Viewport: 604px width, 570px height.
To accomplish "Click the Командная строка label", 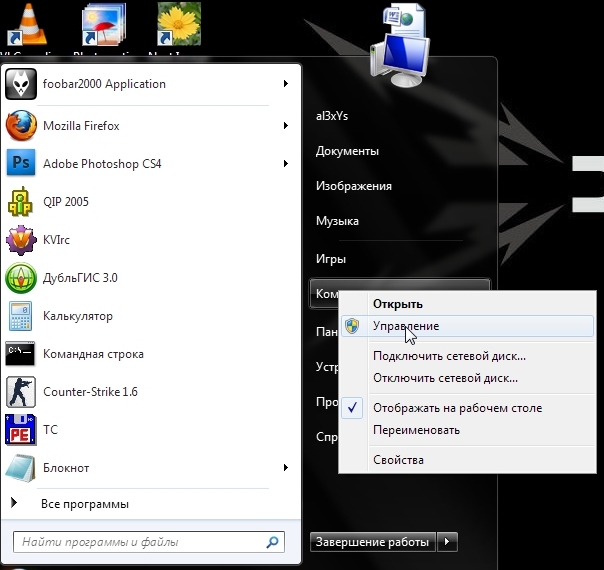I will (x=93, y=354).
